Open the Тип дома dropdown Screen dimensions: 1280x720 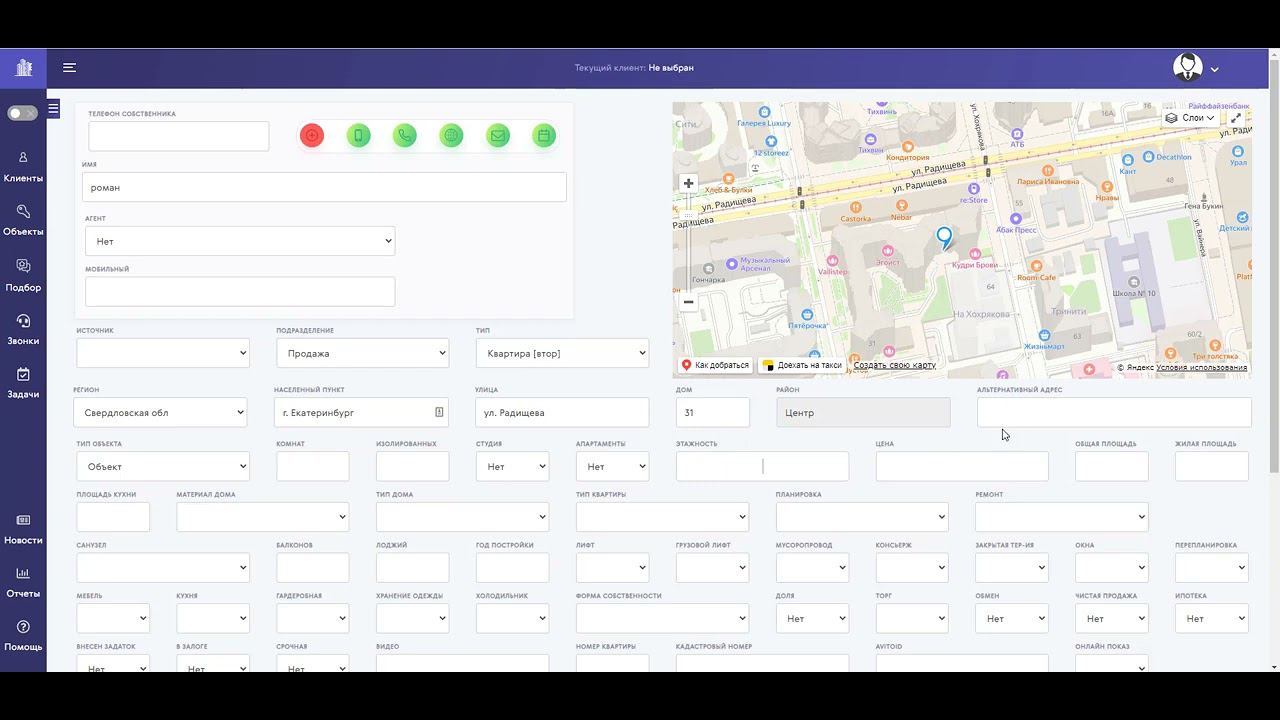(462, 517)
